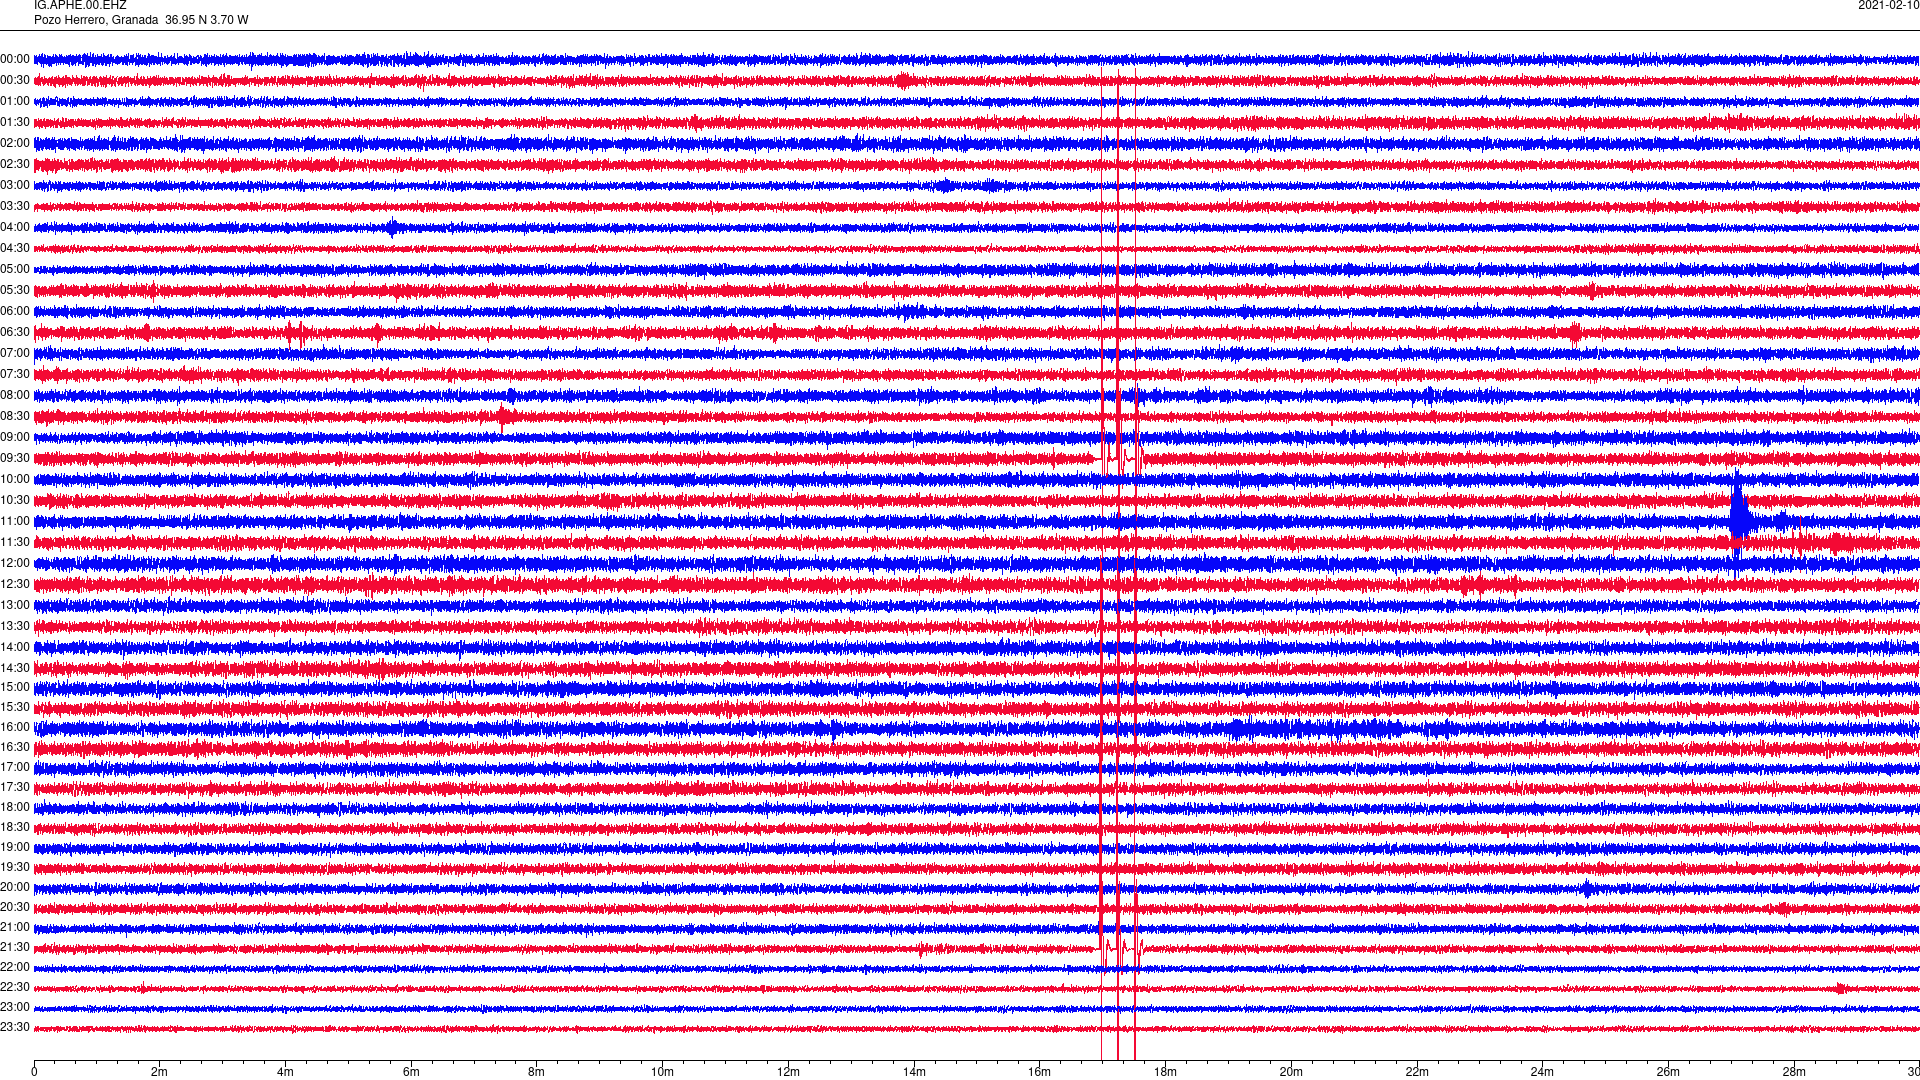Viewport: 1920px width, 1080px height.
Task: Select the 04:00 trace time label
Action: (15, 228)
